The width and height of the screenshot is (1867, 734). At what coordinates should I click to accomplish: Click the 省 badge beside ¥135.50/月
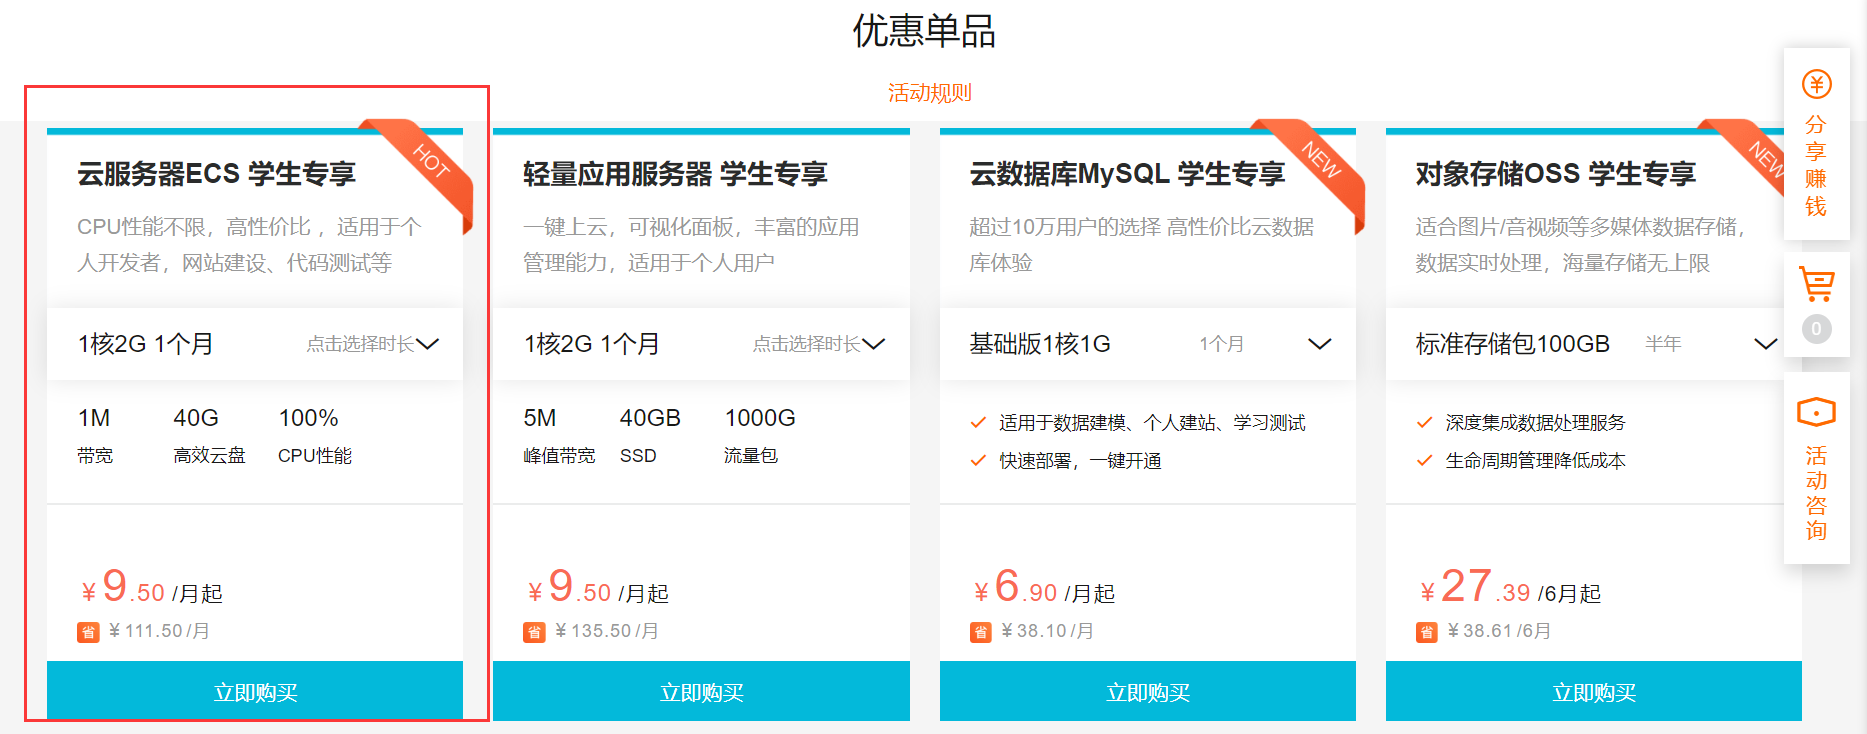(x=534, y=632)
